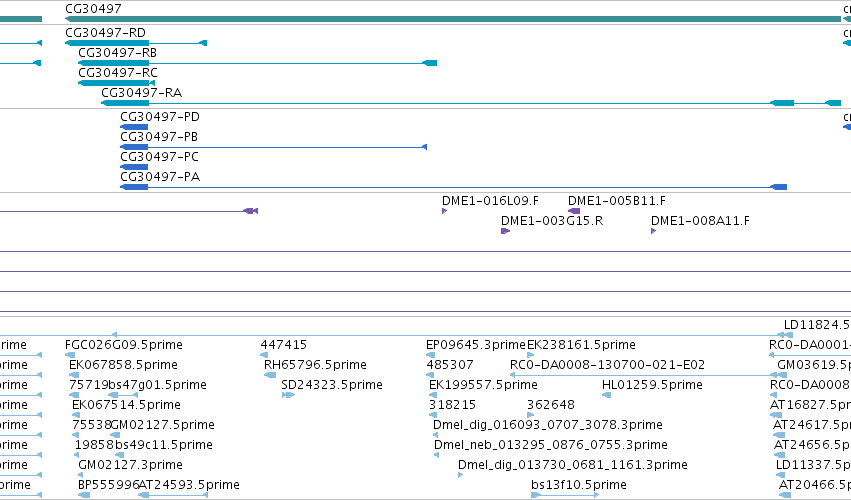Select the HL01259.5prime EST arrow
Screen dimensions: 851x500
click(607, 395)
